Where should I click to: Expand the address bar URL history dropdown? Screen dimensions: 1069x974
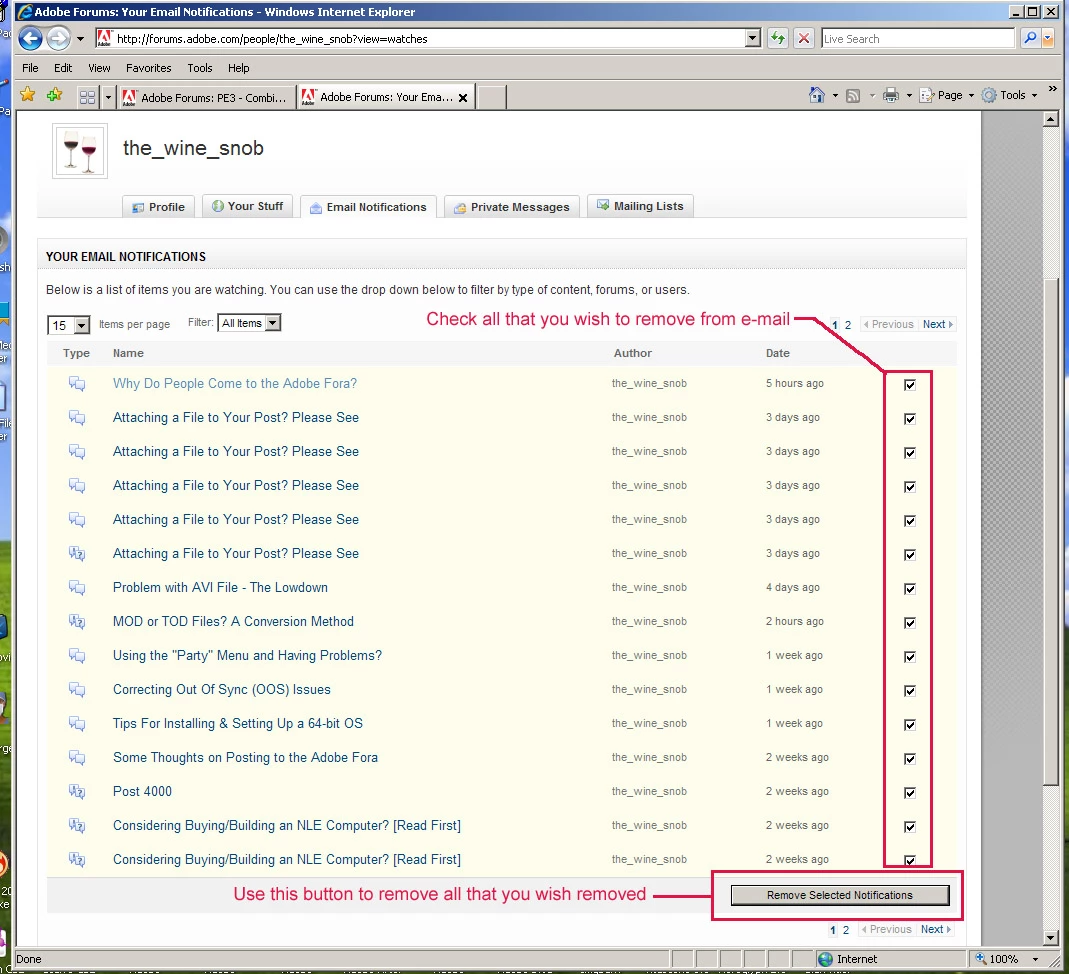click(x=753, y=38)
